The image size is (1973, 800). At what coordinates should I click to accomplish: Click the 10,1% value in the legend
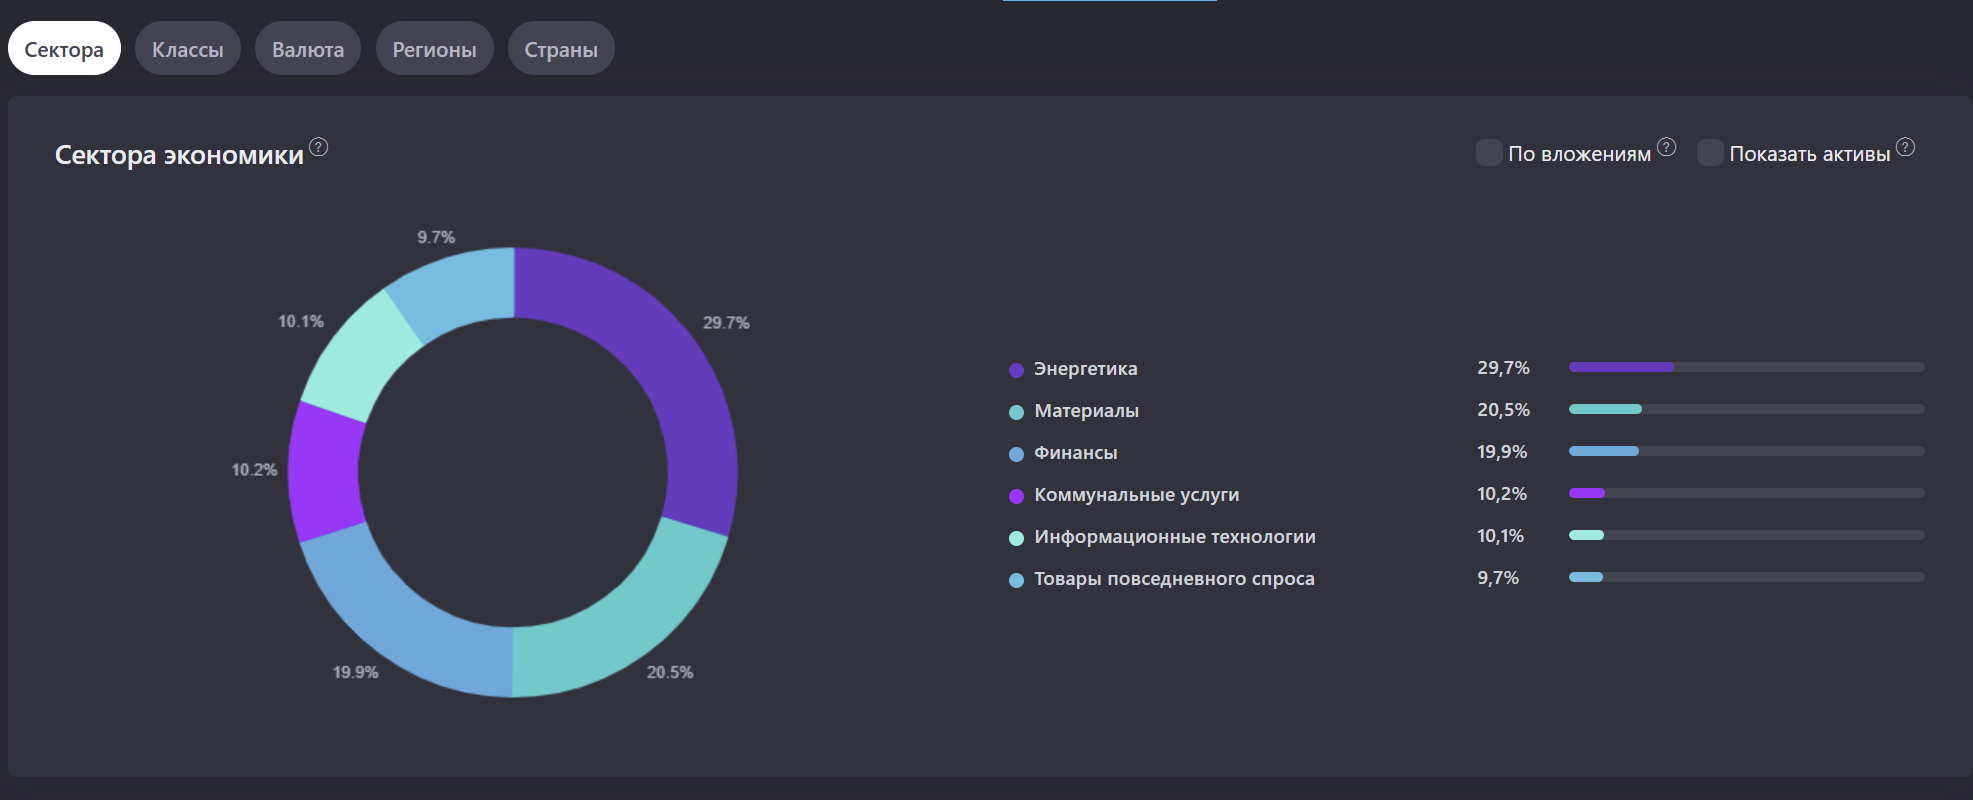(1500, 536)
